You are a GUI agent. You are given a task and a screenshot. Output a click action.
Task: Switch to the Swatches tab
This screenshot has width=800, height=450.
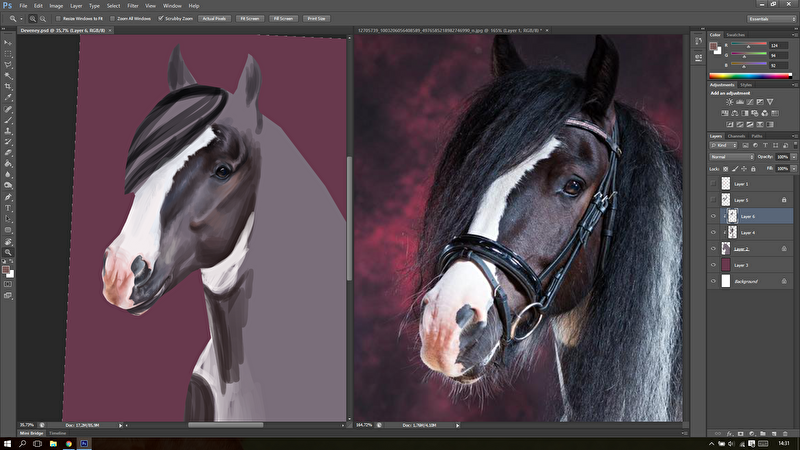point(736,35)
